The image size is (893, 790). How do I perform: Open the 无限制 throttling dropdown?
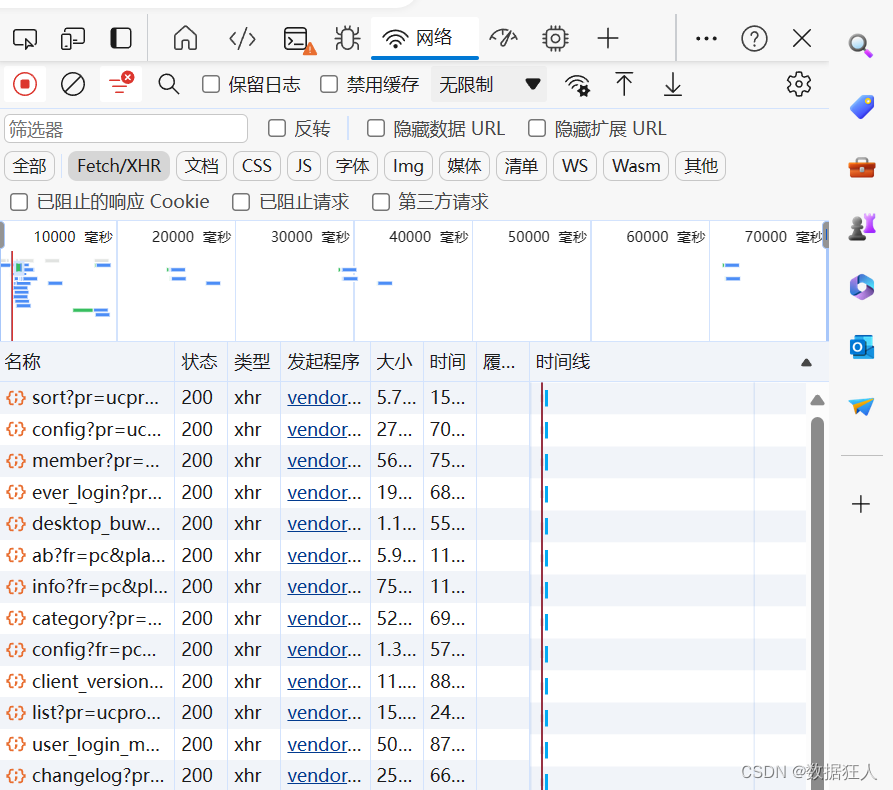489,84
